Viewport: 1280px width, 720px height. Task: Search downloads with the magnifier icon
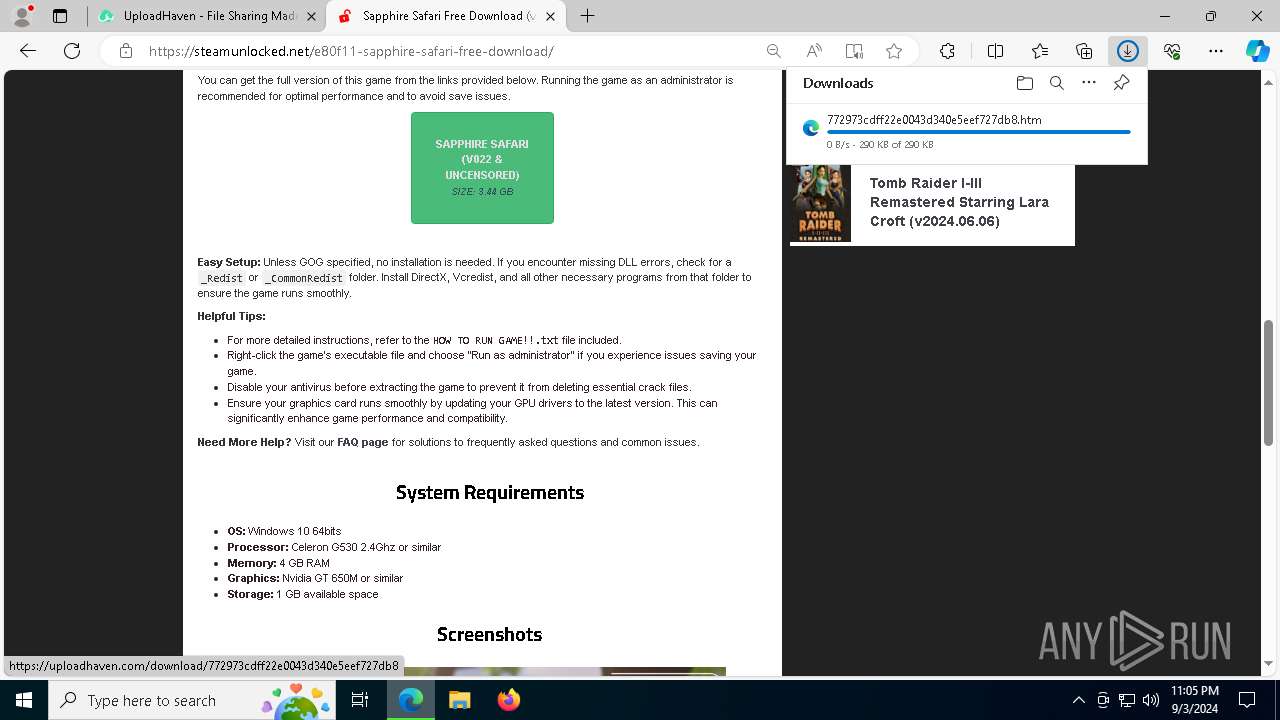coord(1056,83)
